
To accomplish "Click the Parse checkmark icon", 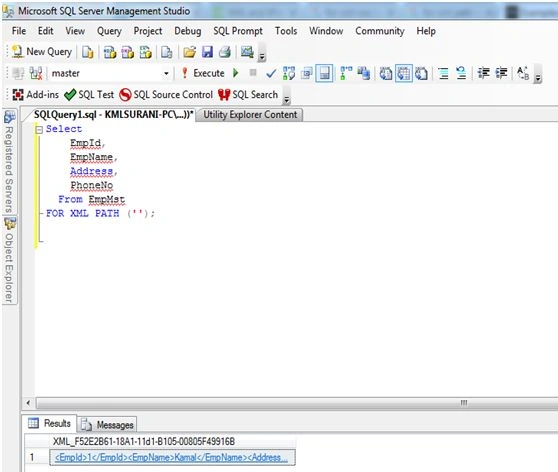I will click(x=271, y=74).
